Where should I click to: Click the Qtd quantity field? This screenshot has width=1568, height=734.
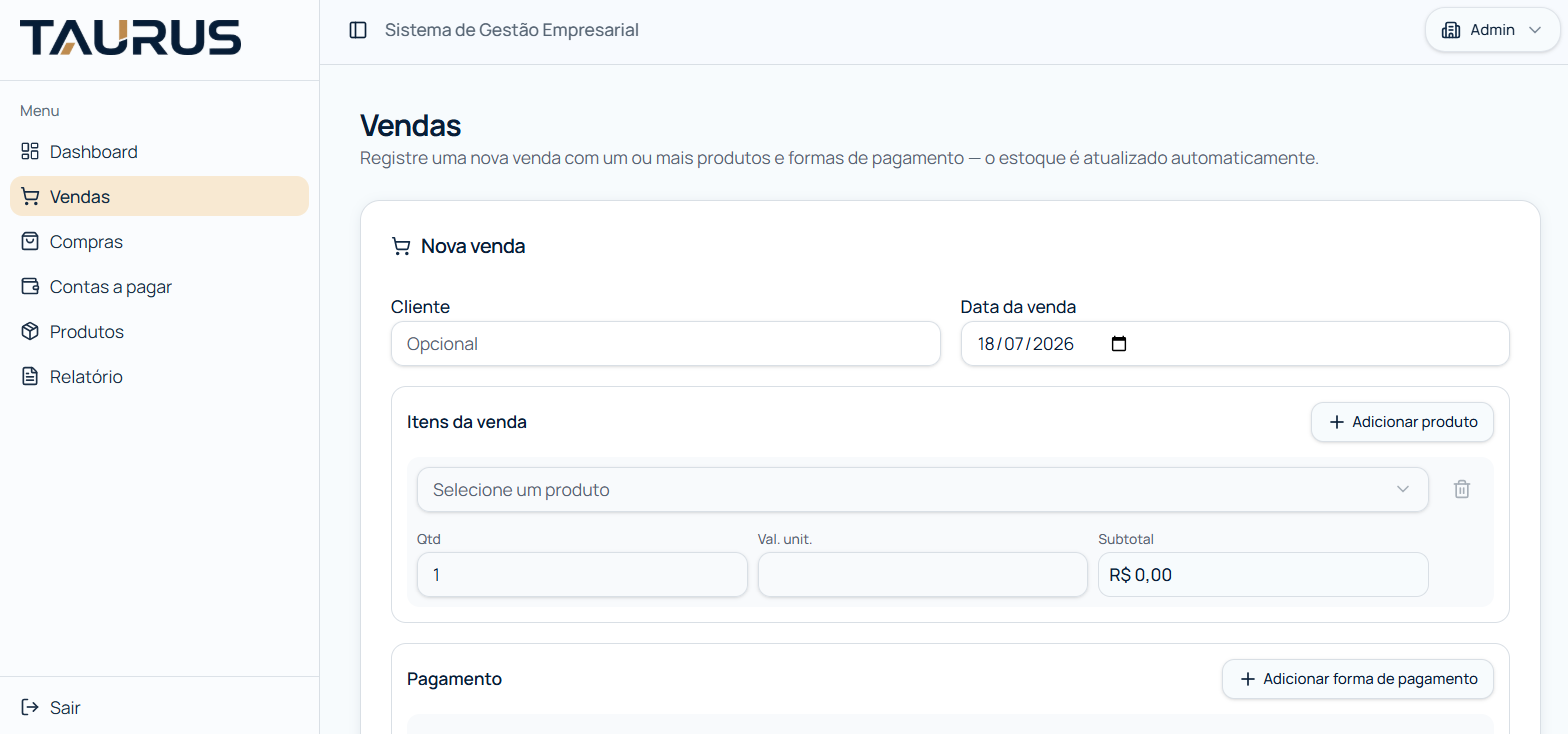582,575
